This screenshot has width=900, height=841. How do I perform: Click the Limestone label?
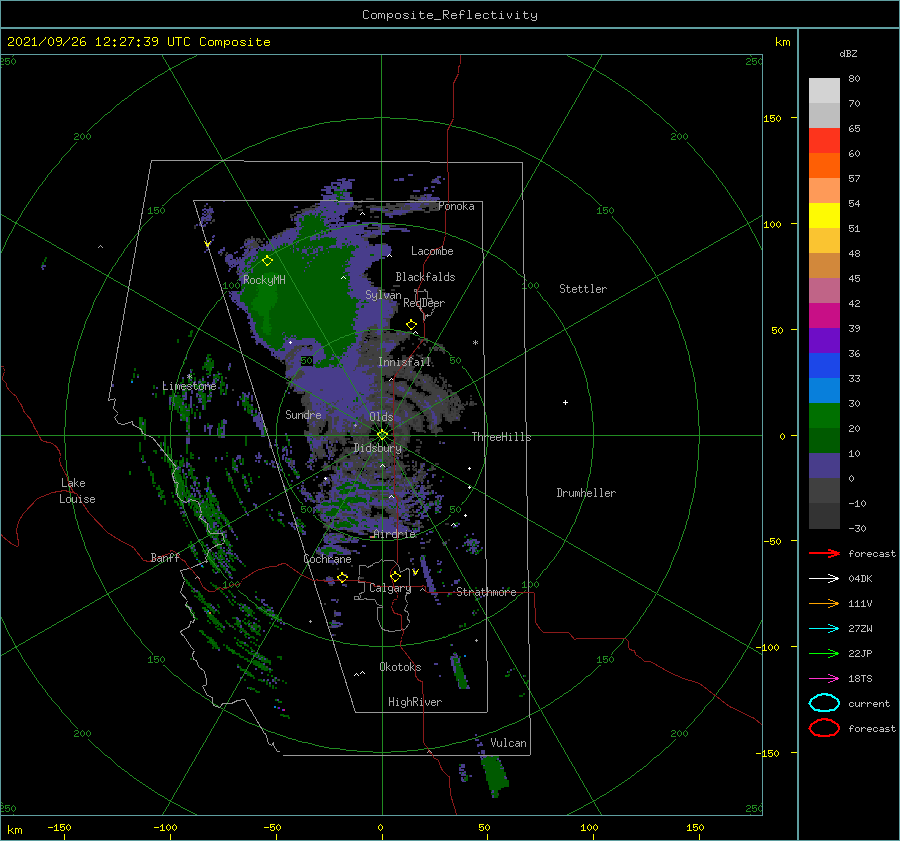coord(189,386)
